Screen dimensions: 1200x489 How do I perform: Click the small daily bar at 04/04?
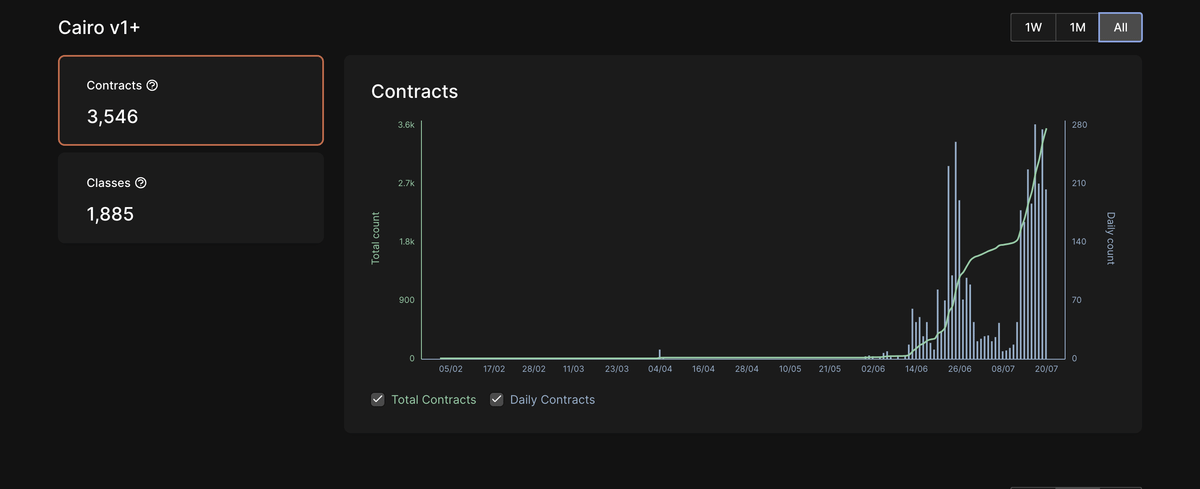click(x=660, y=354)
